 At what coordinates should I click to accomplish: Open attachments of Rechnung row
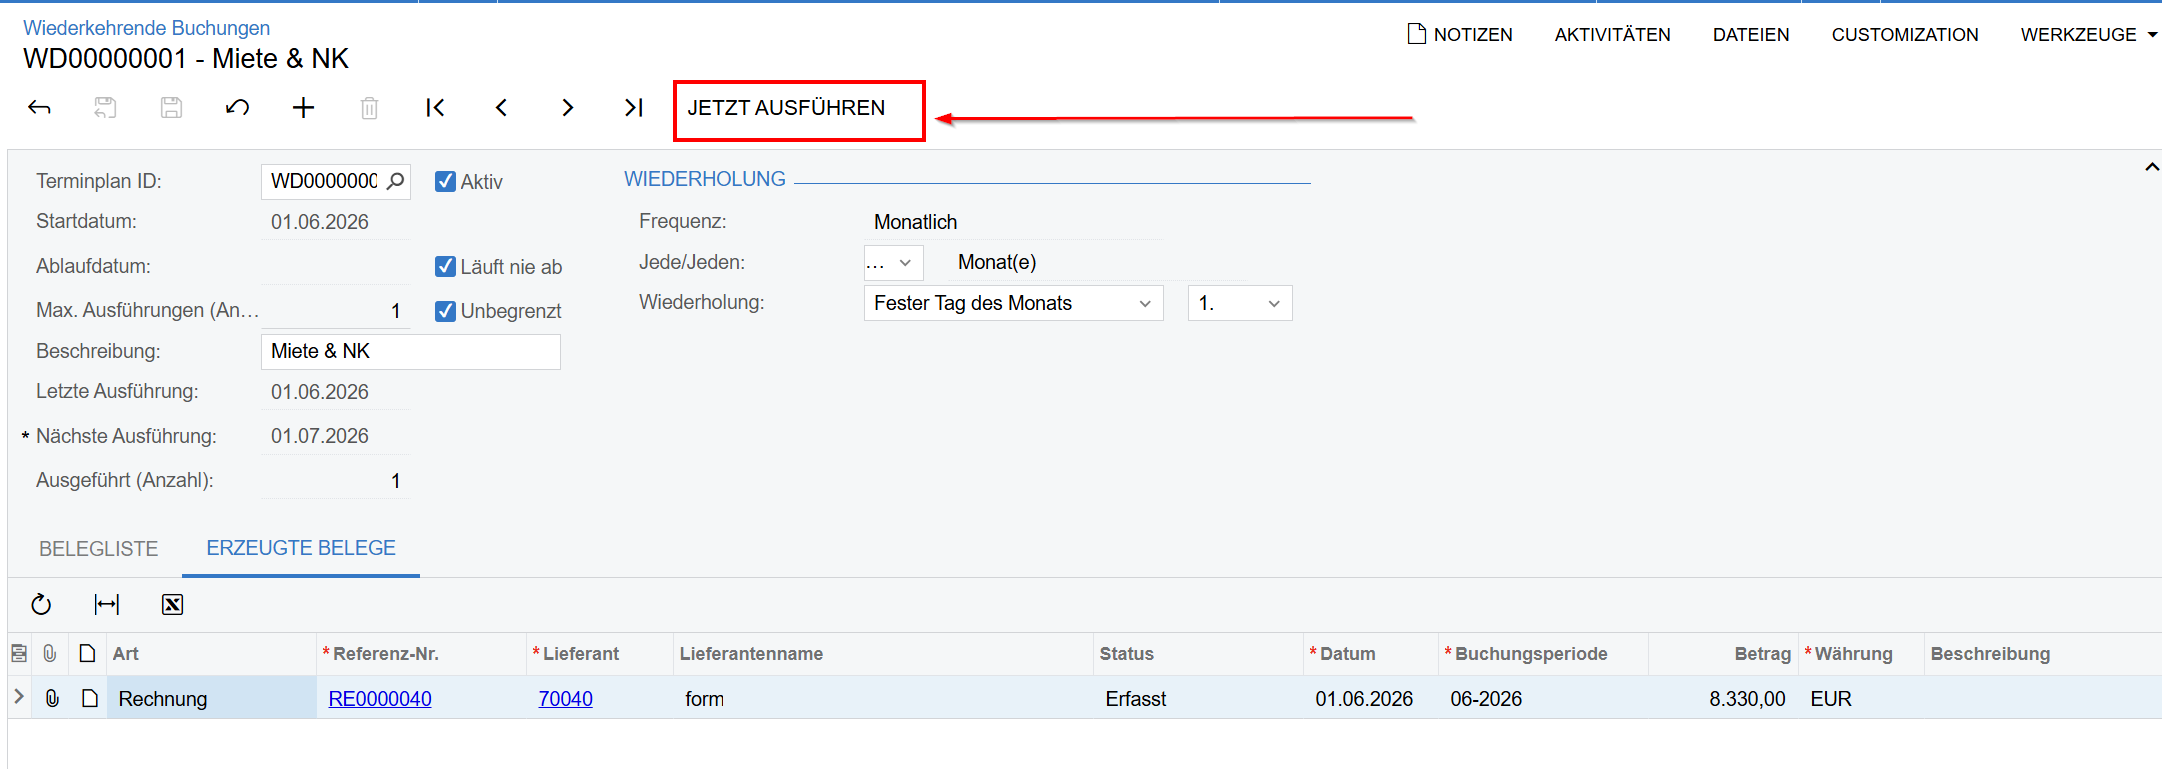pyautogui.click(x=52, y=698)
